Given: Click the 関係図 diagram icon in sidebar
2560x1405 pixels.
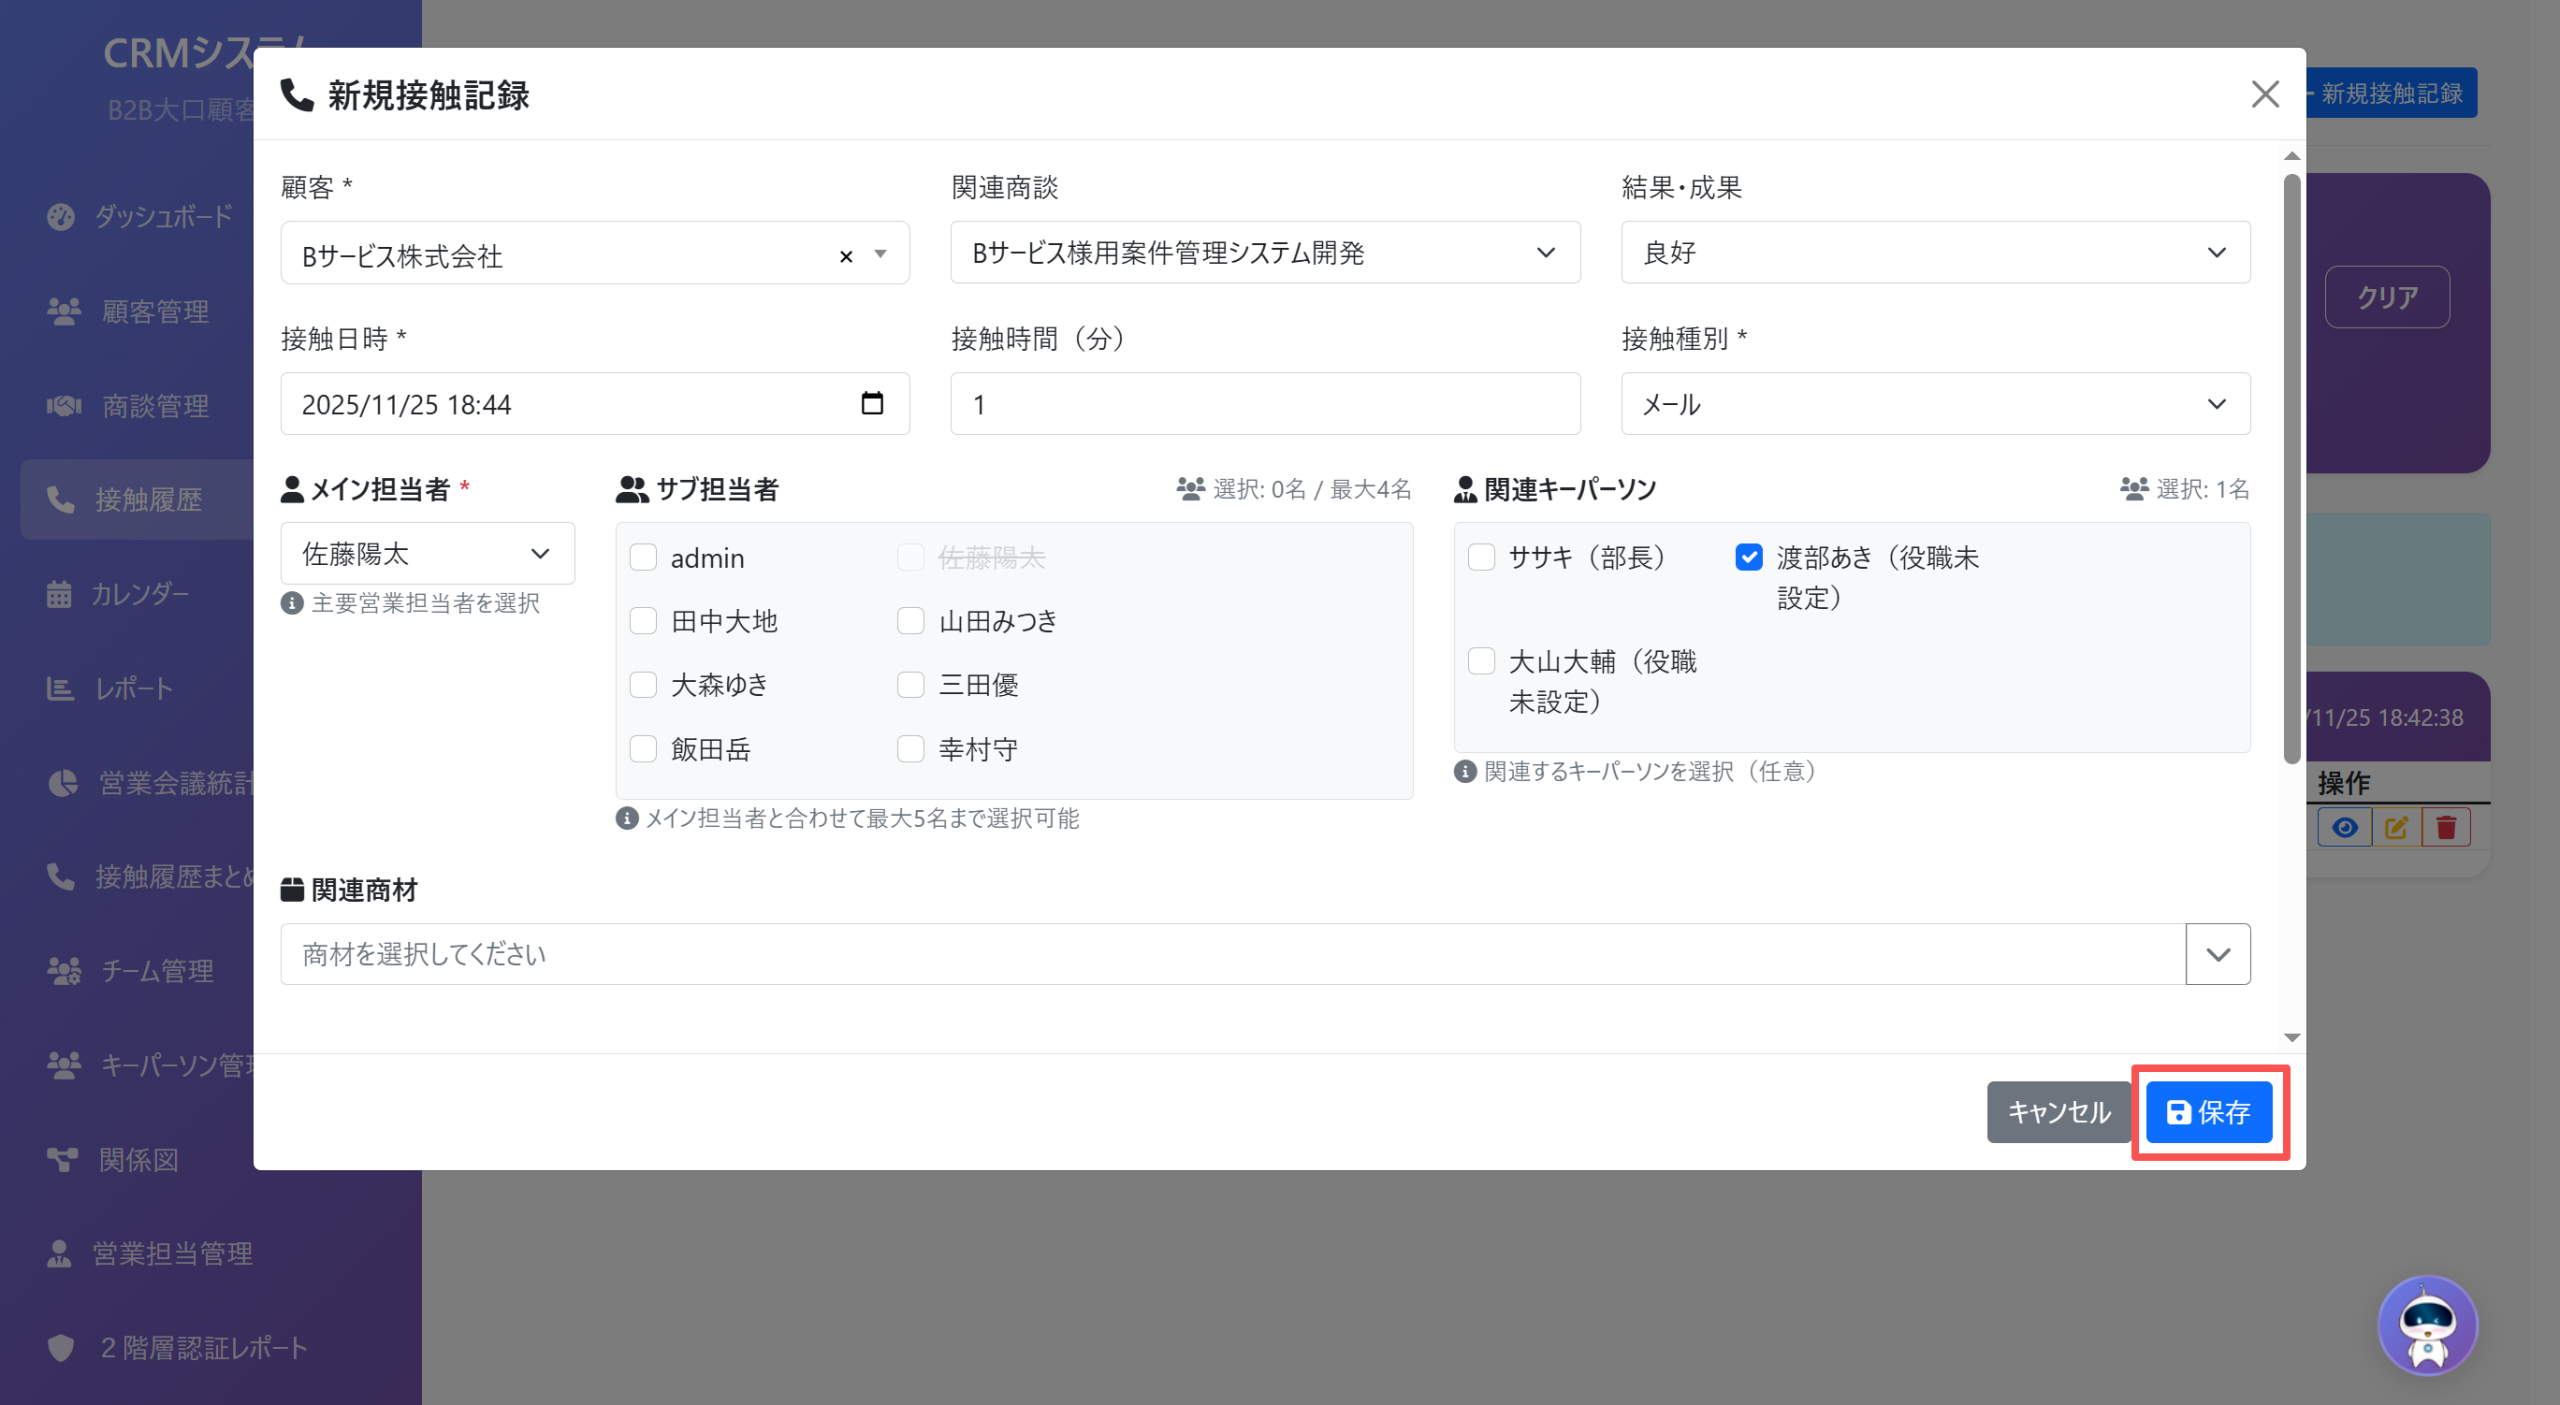Looking at the screenshot, I should 61,1159.
